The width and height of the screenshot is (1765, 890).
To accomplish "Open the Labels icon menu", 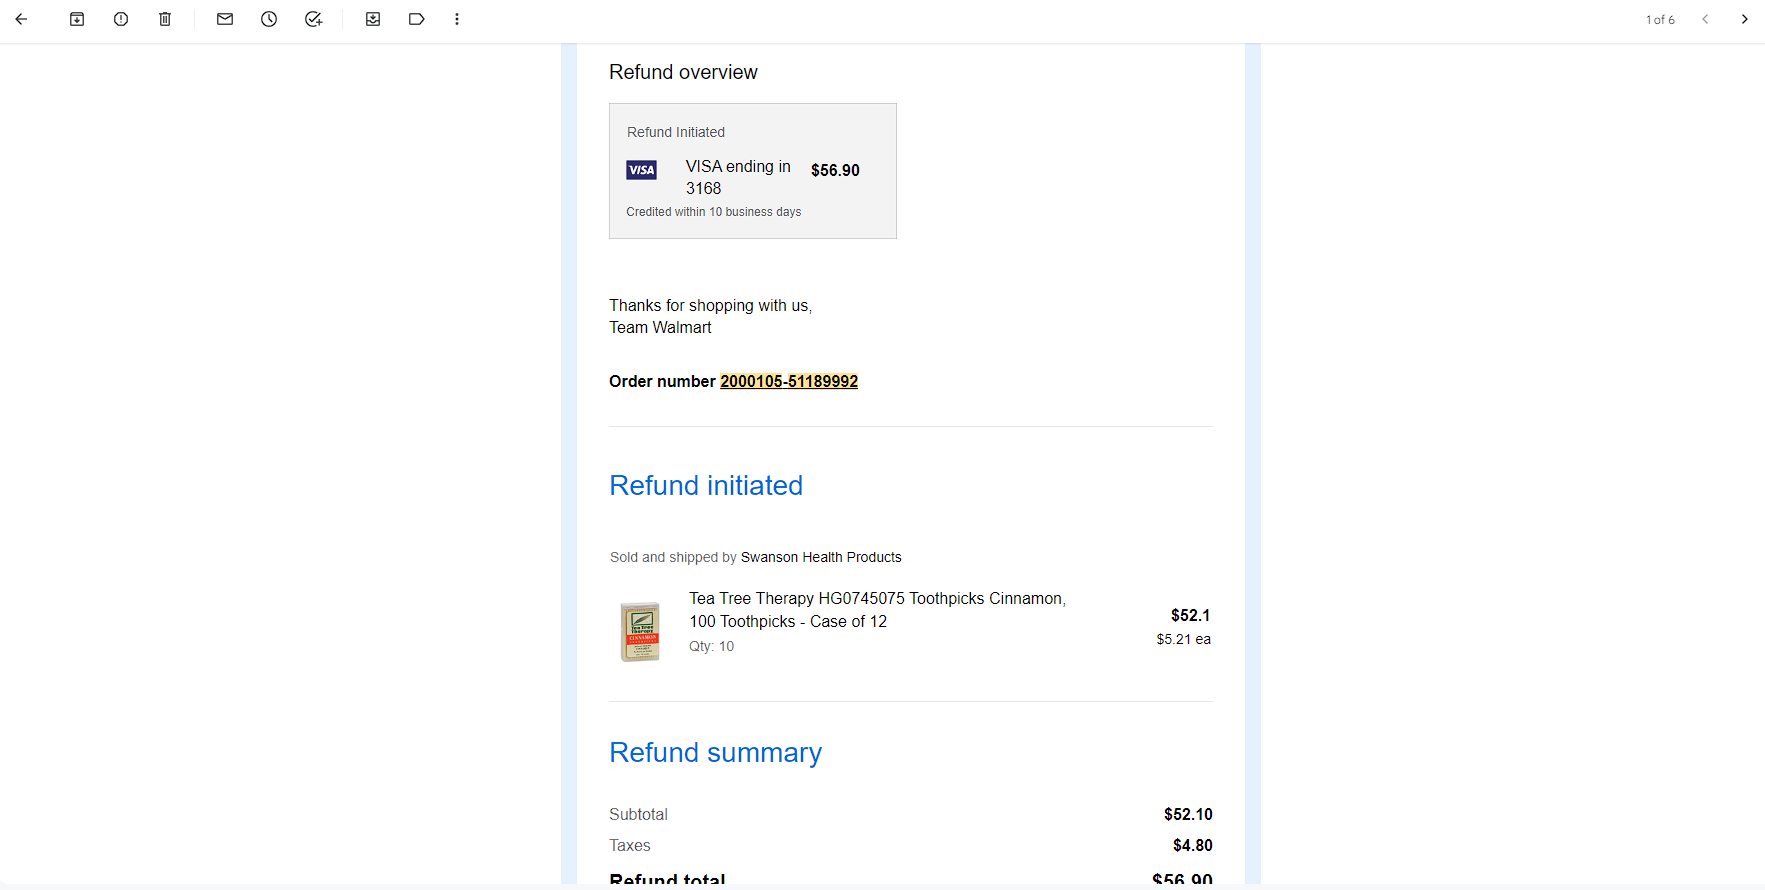I will click(417, 19).
